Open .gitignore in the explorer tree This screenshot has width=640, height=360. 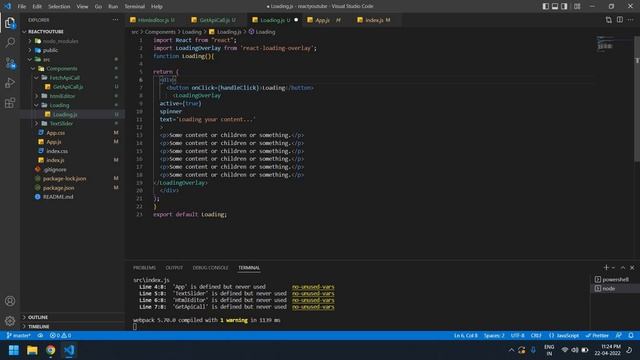pyautogui.click(x=55, y=169)
